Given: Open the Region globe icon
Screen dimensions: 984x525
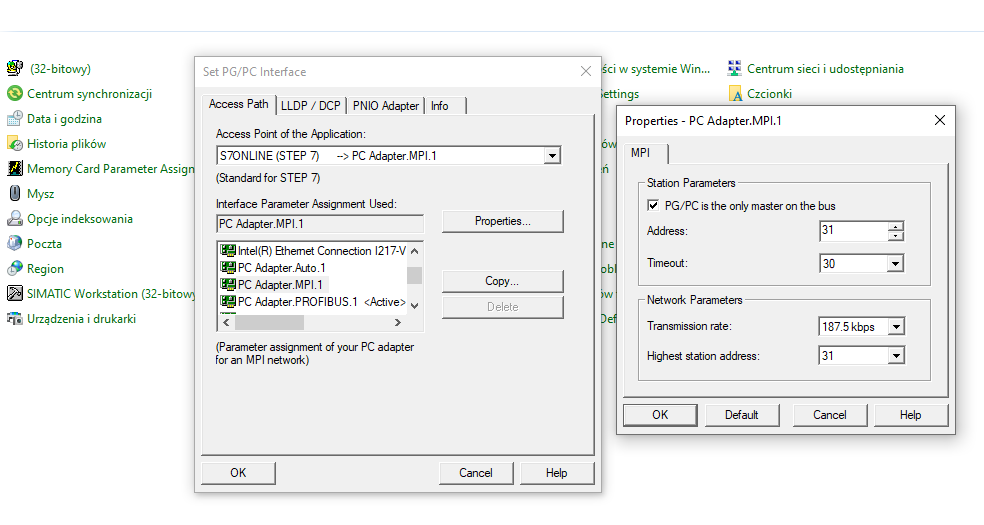Looking at the screenshot, I should pyautogui.click(x=14, y=268).
